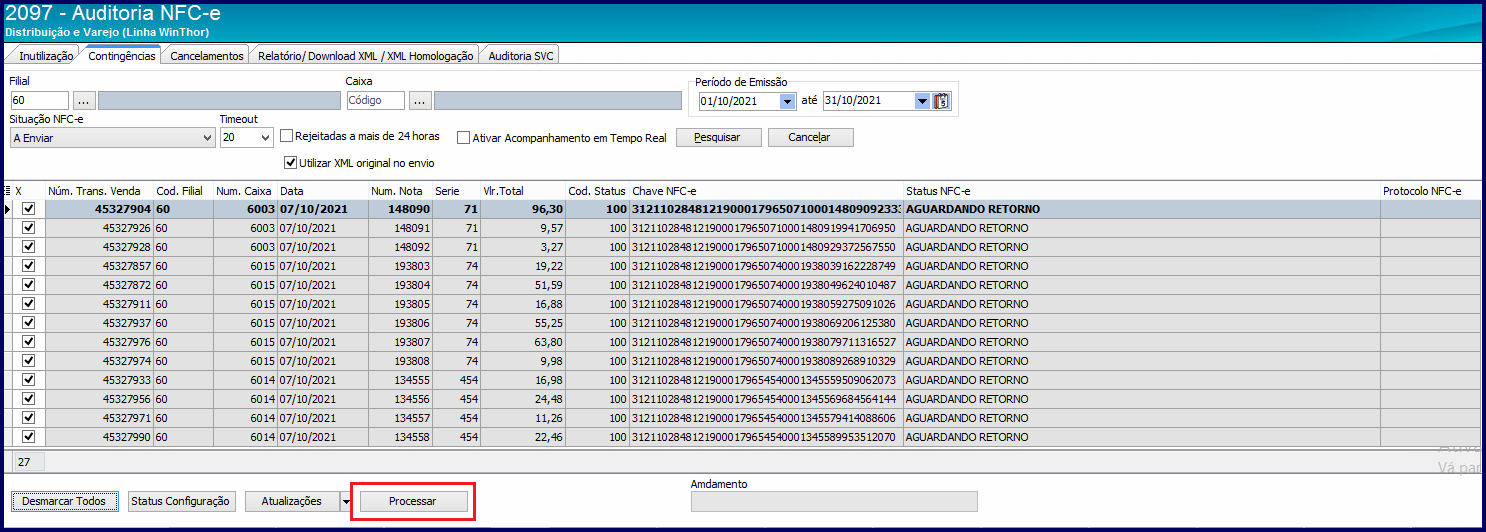Expand the Atualizações dropdown arrow
Screen dimensions: 1486x532
(x=346, y=502)
